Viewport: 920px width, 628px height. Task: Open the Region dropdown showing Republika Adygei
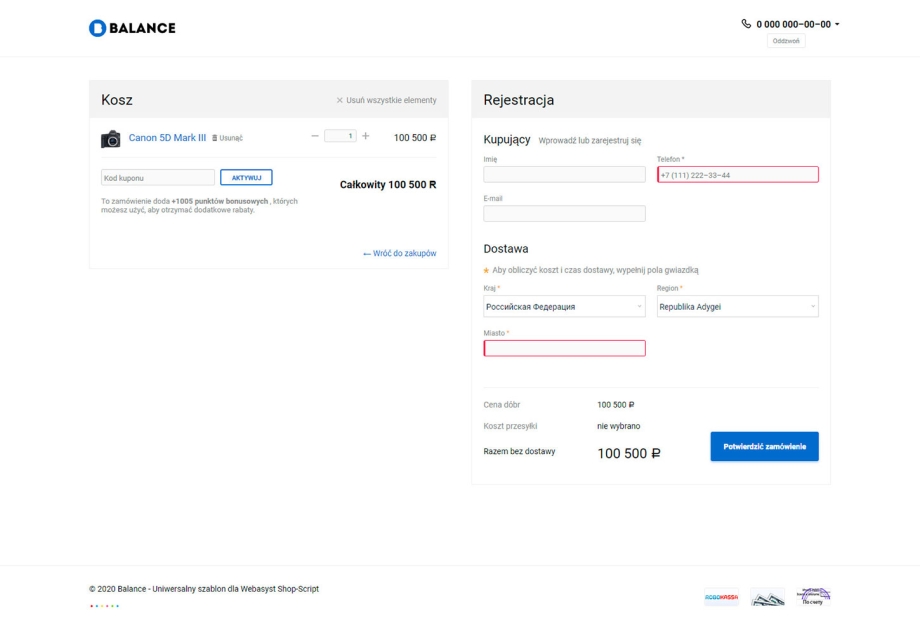click(737, 307)
